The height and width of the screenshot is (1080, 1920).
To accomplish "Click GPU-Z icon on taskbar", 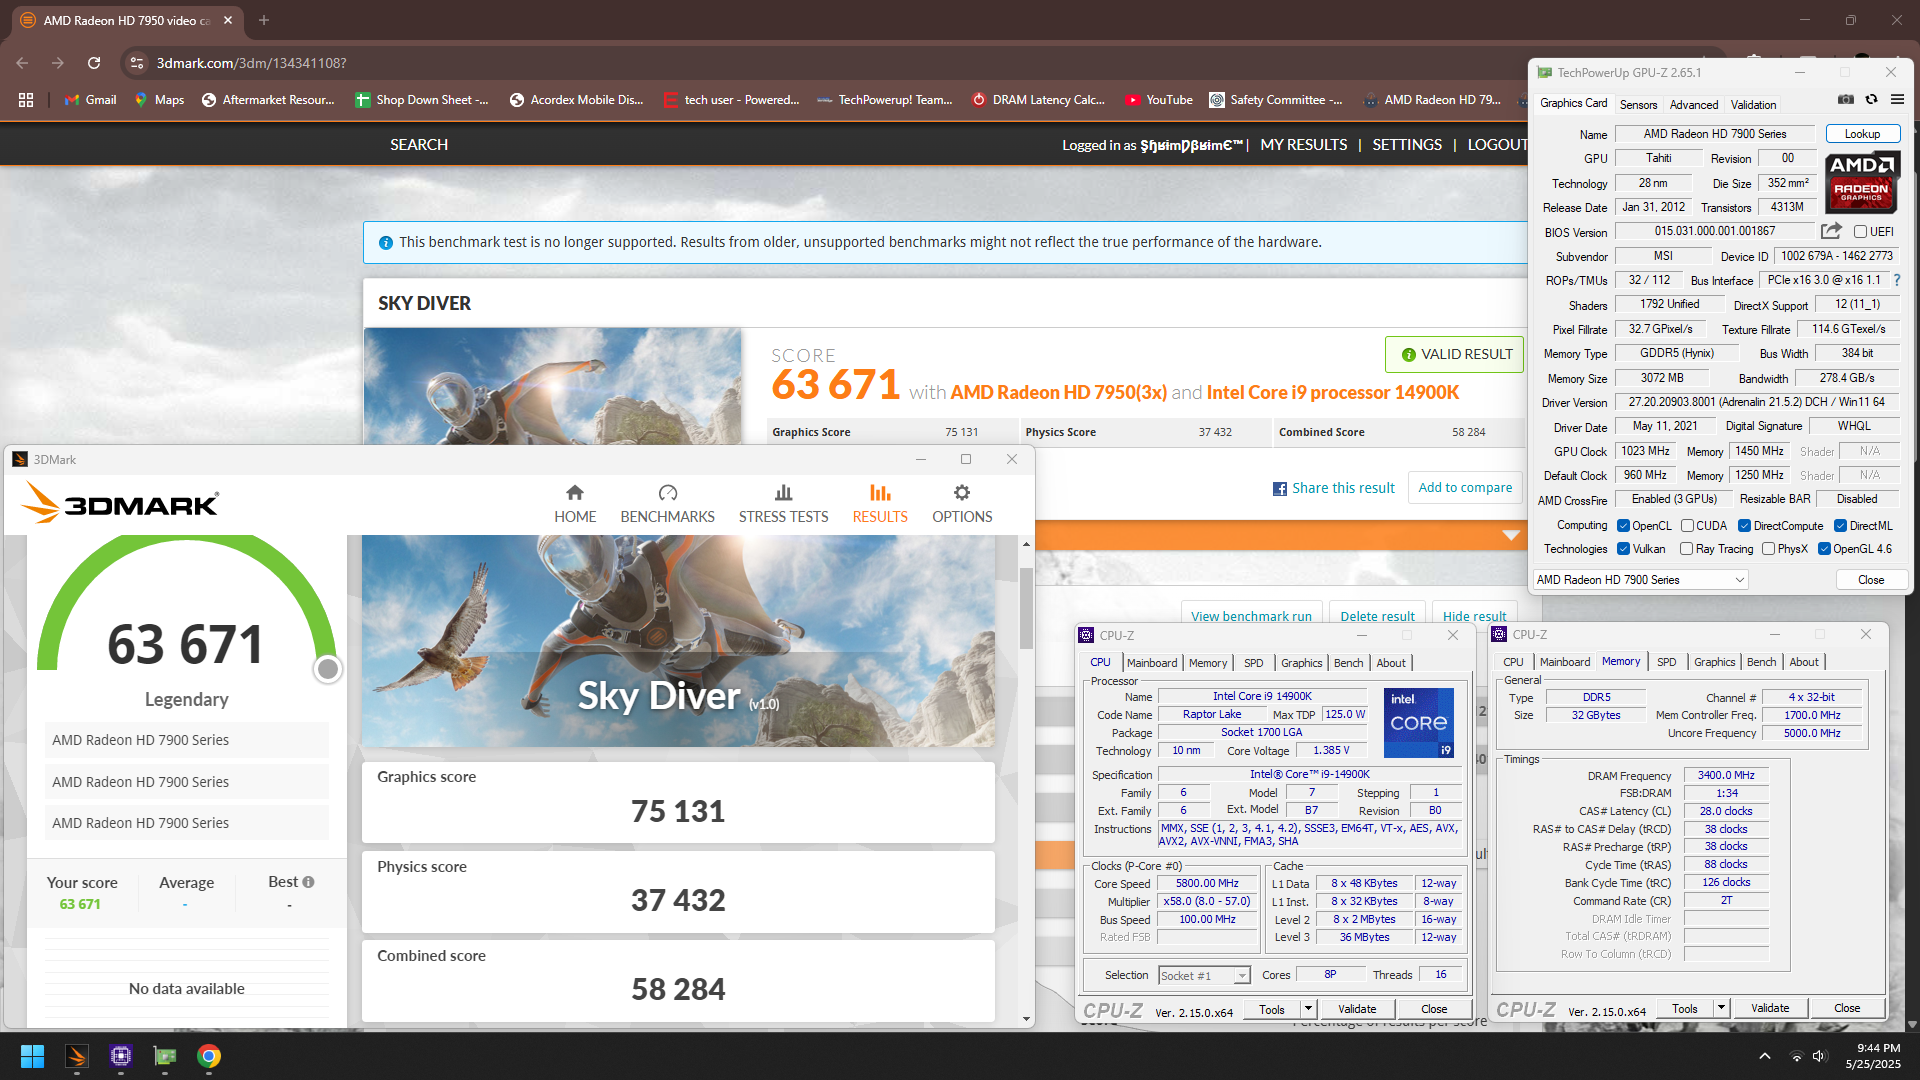I will point(165,1056).
